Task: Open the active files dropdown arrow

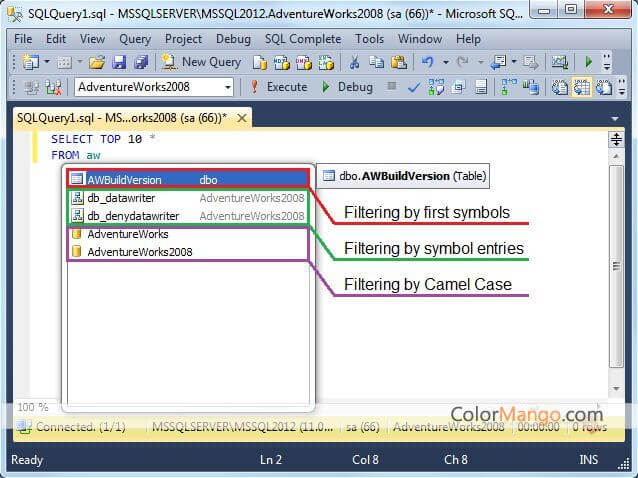Action: click(x=615, y=119)
